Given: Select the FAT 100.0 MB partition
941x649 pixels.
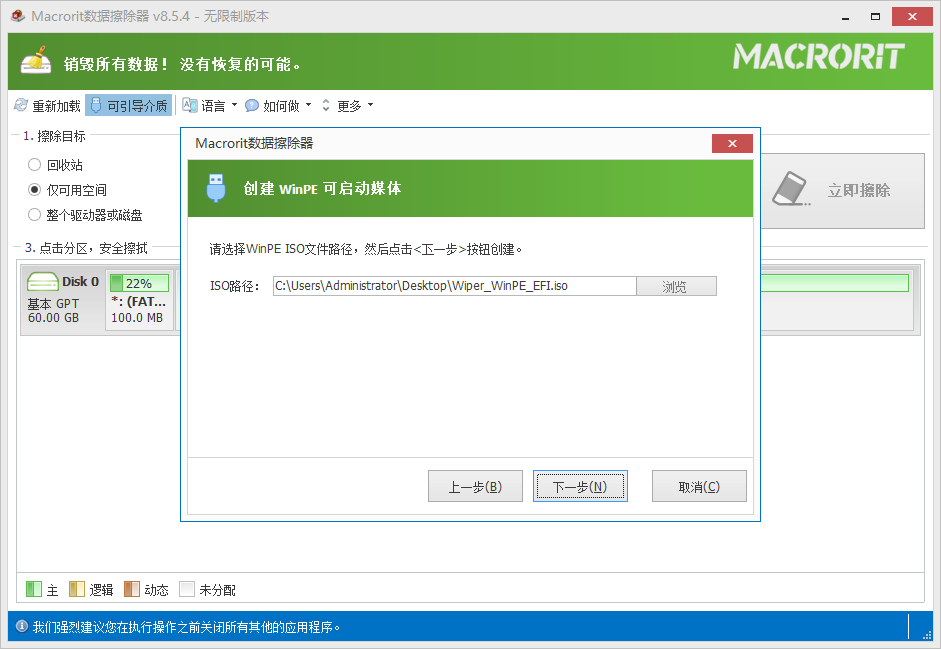Looking at the screenshot, I should (x=139, y=300).
